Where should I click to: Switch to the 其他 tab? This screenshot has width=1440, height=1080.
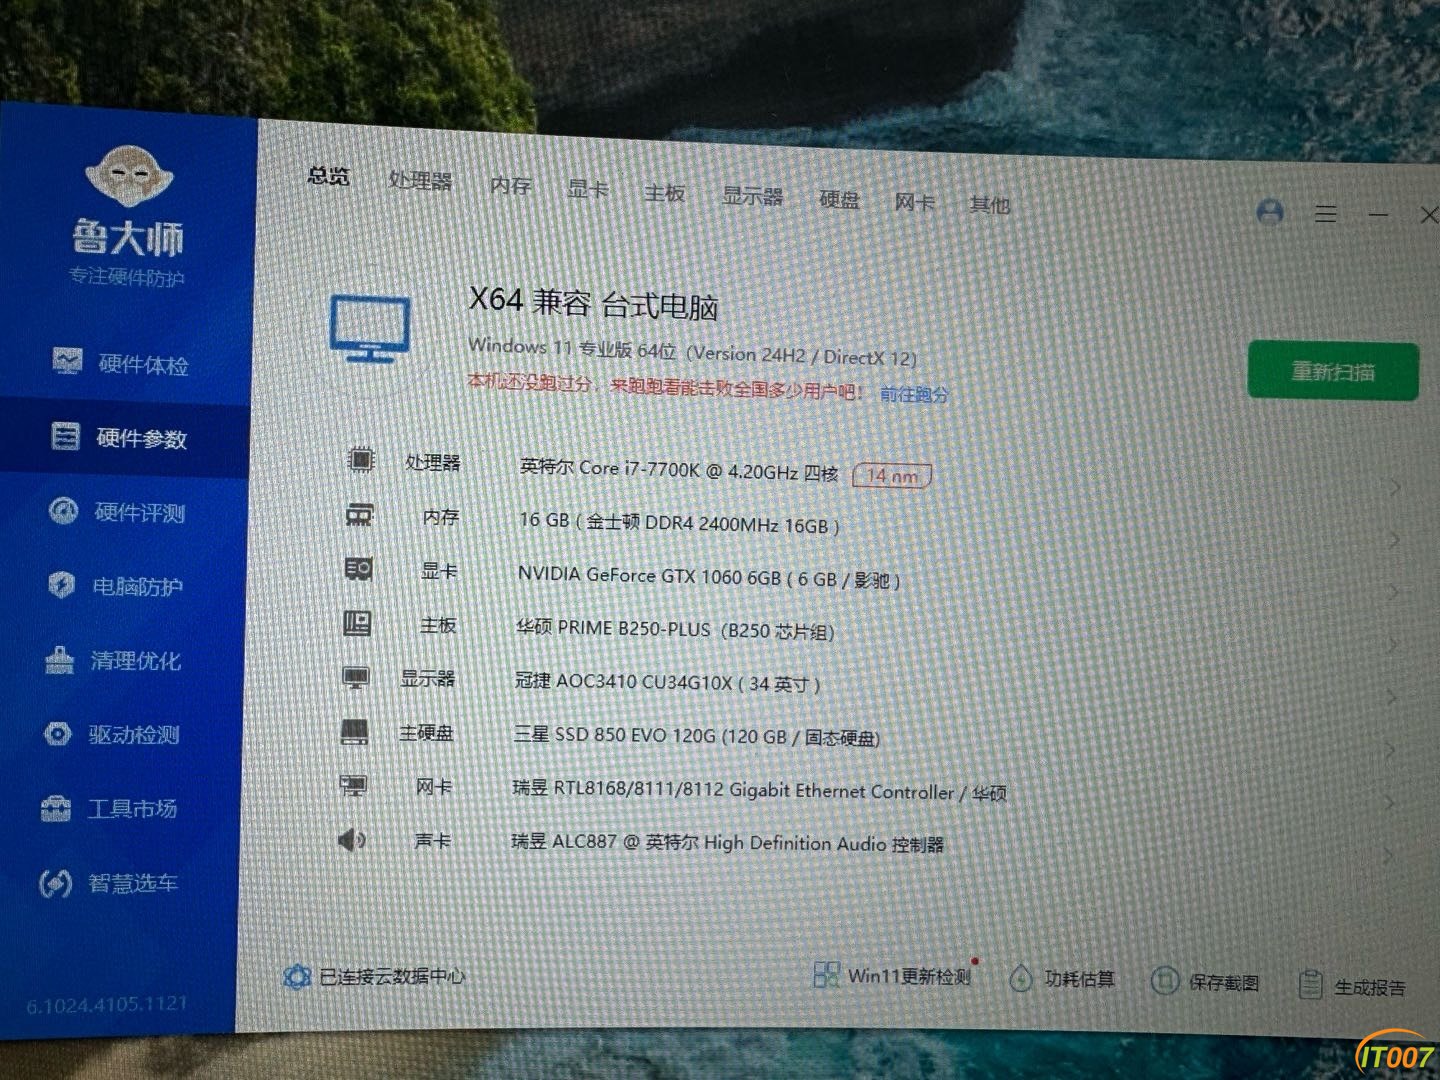pyautogui.click(x=989, y=205)
